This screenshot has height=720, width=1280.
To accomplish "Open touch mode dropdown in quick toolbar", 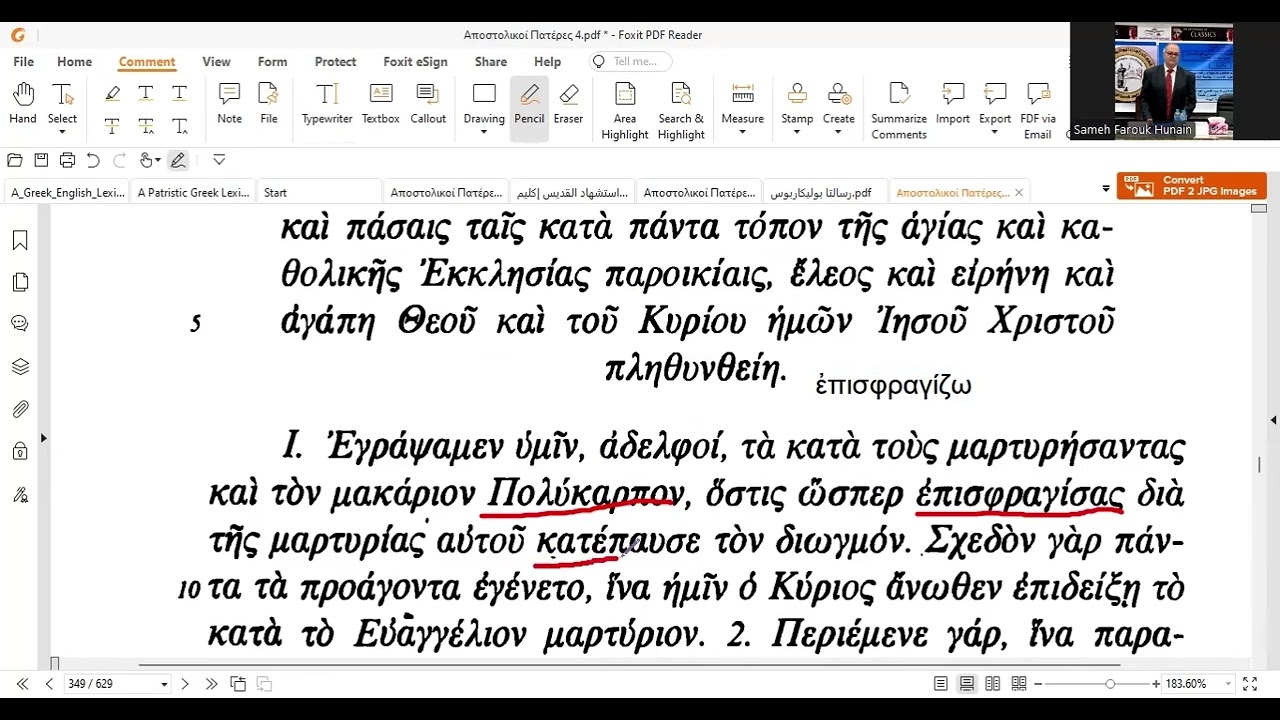I will point(158,160).
